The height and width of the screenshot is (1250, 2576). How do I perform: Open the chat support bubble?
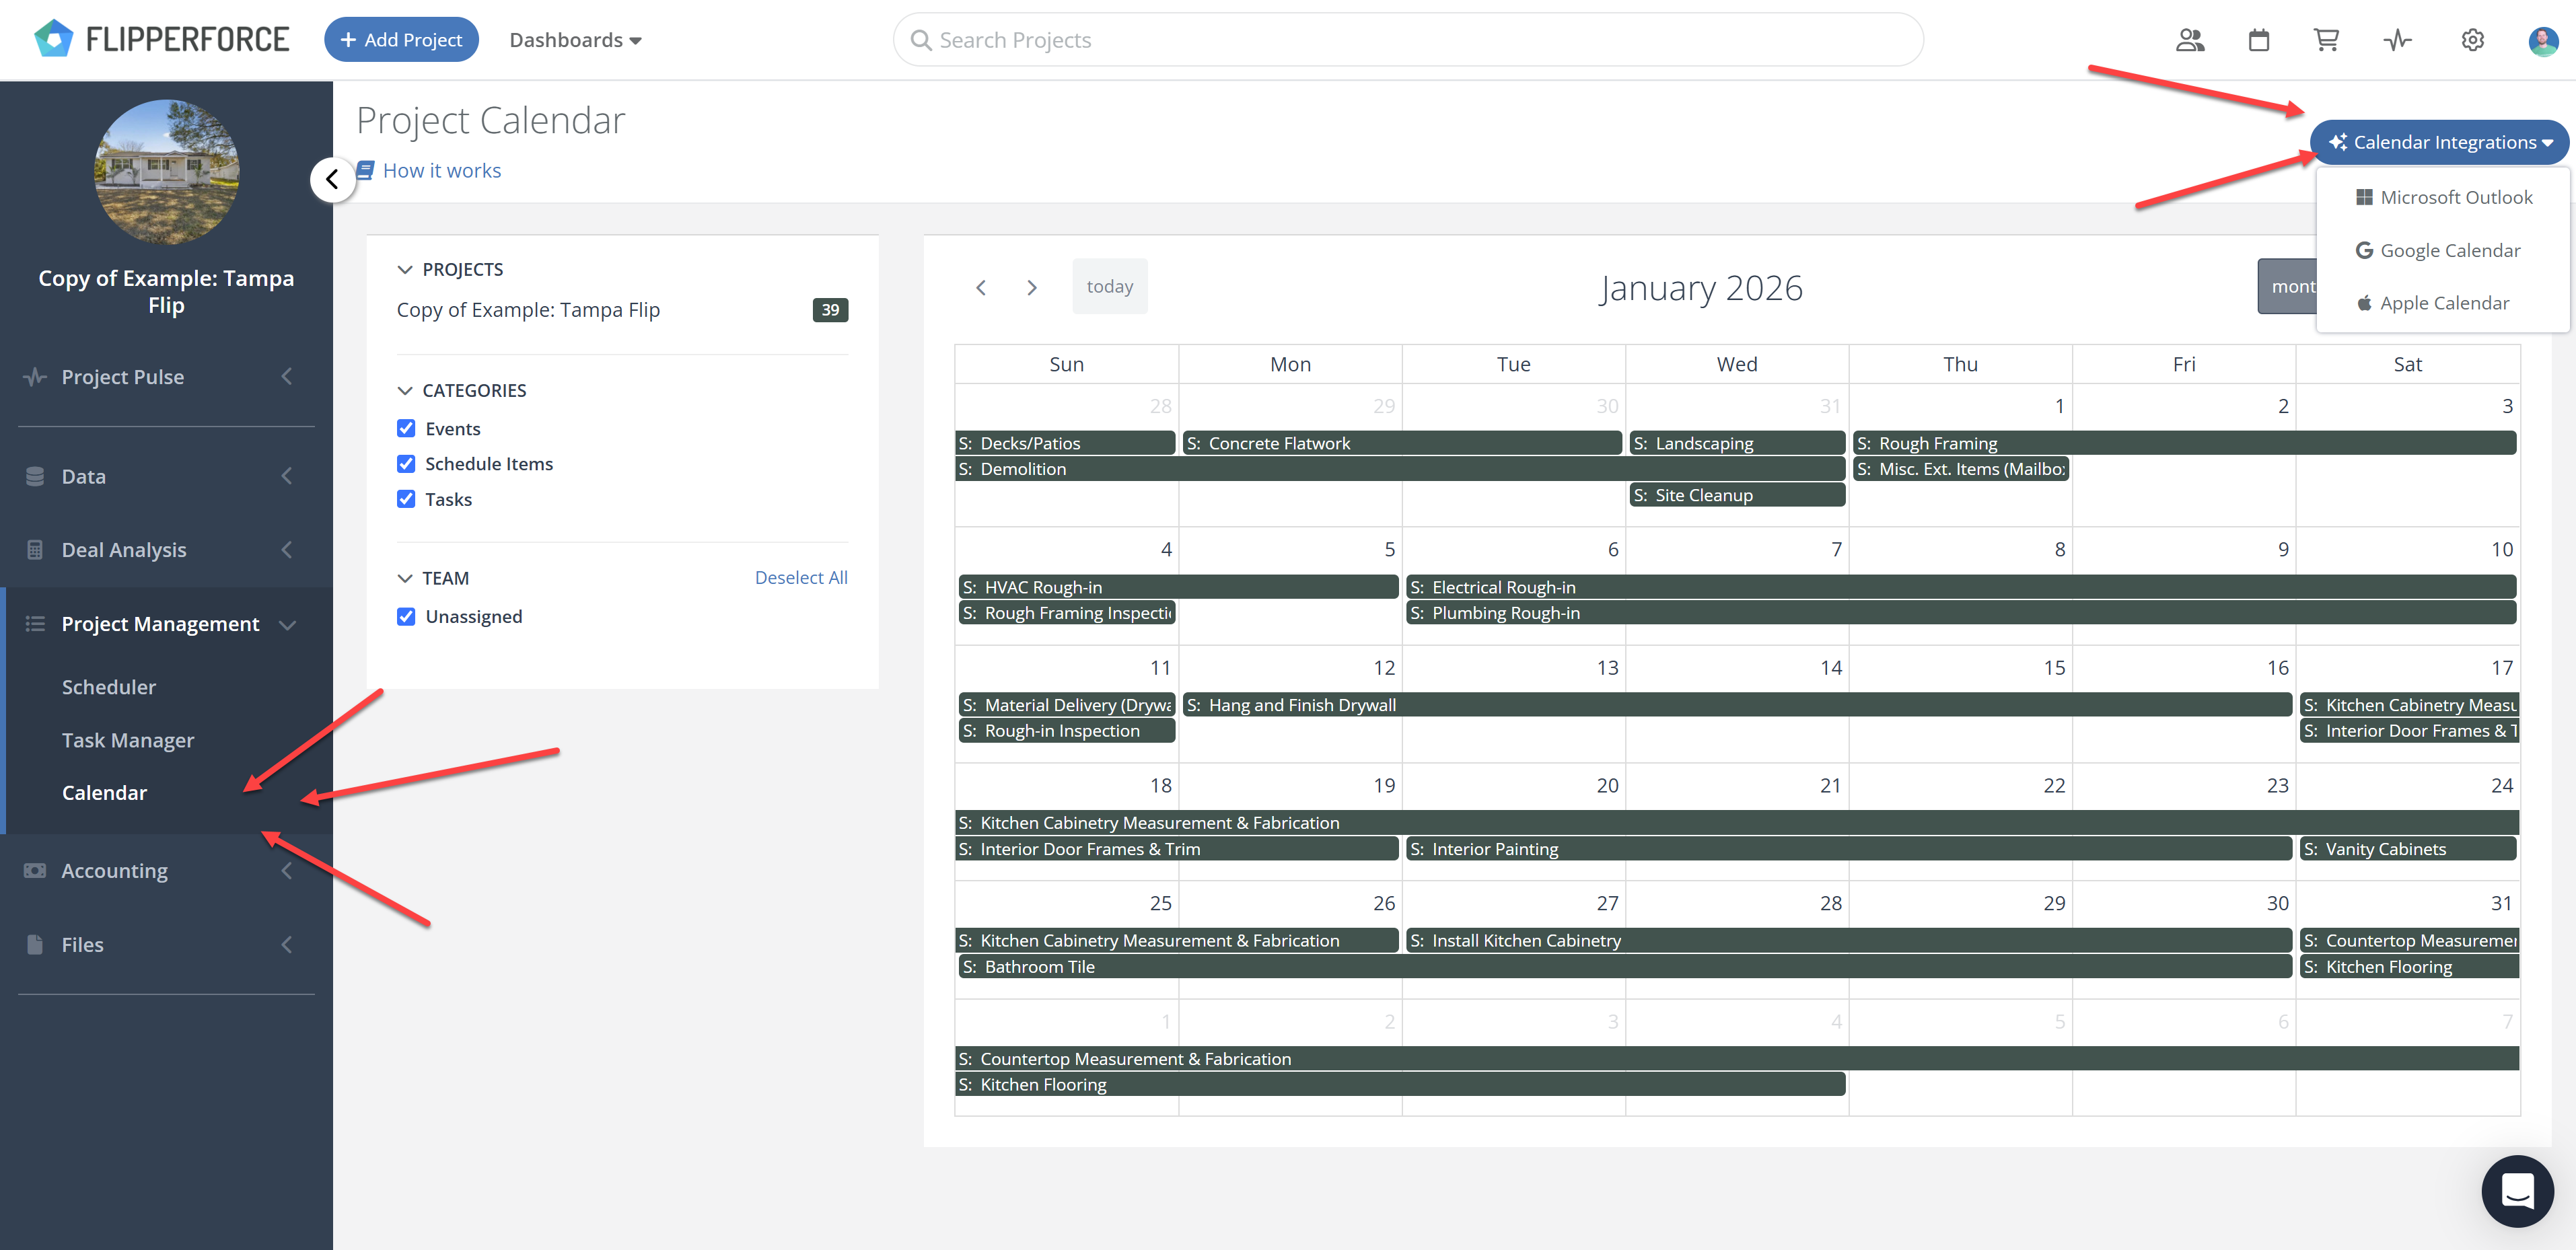(2517, 1191)
